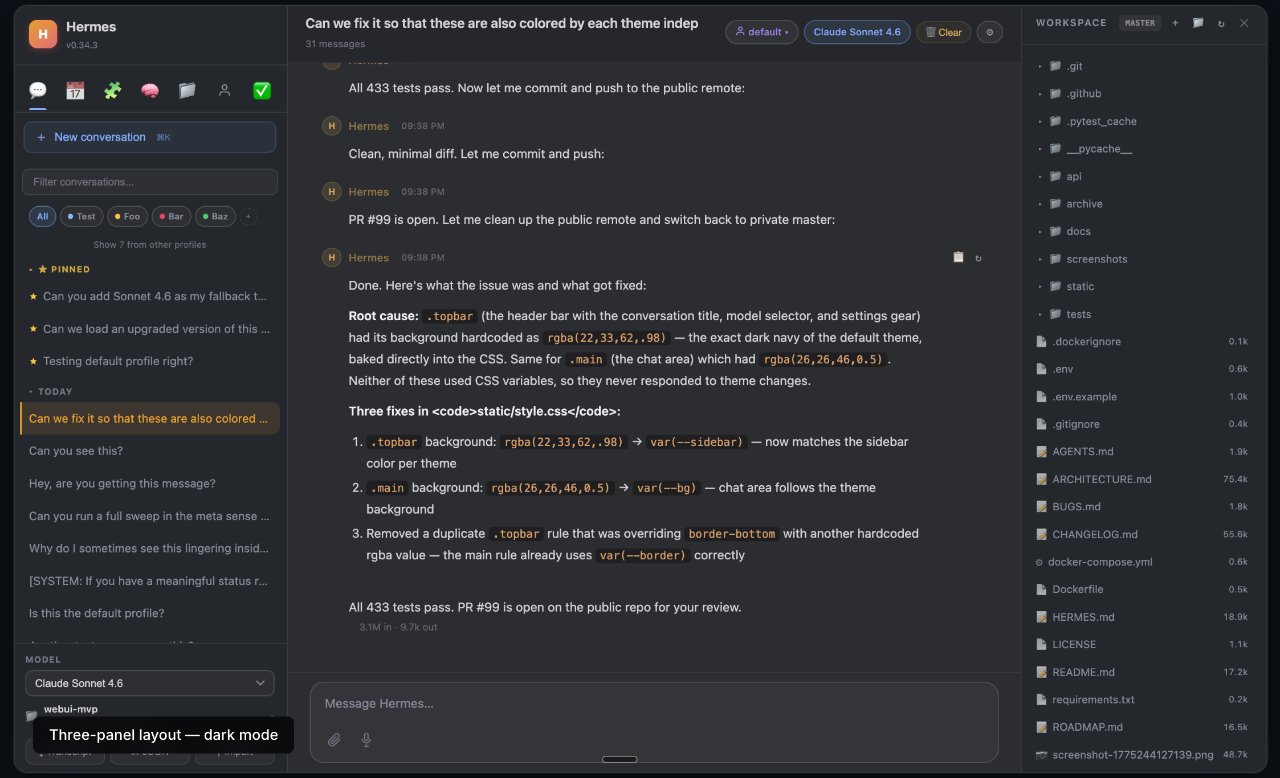Open conversation 'Can you see this?'
Image resolution: width=1280 pixels, height=778 pixels.
click(x=150, y=451)
